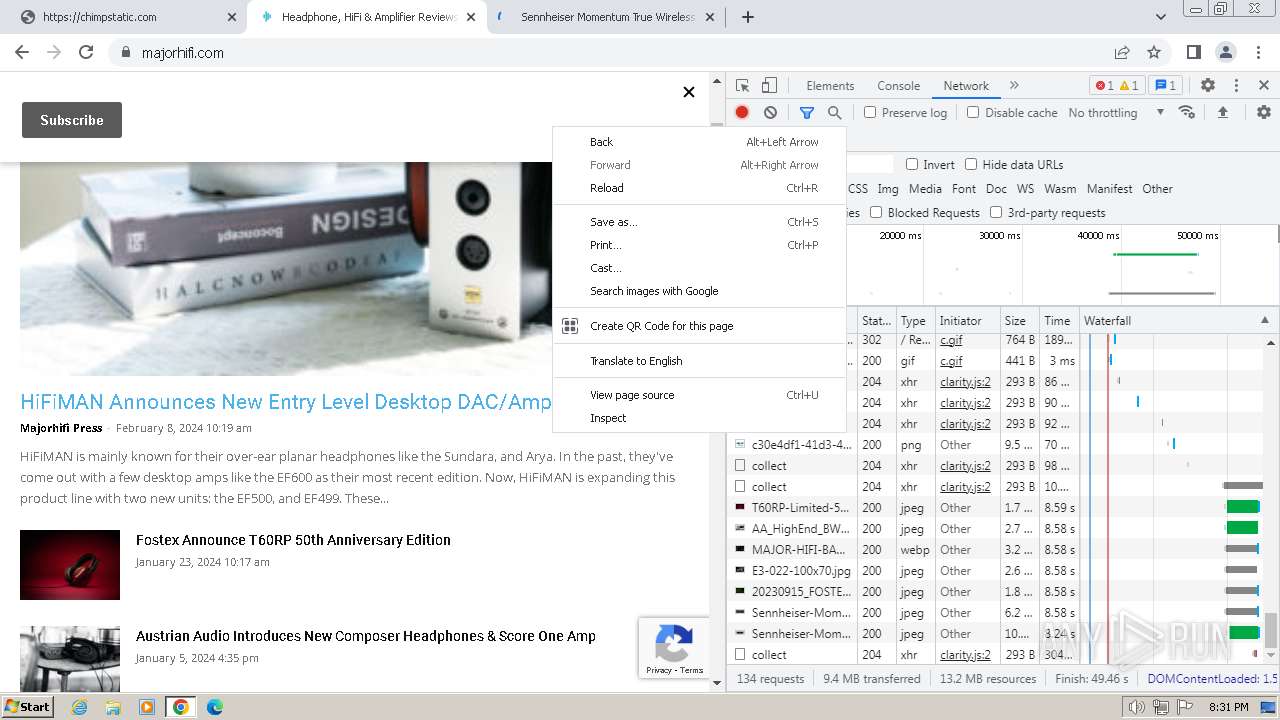Click the Subscribe button
1280x720 pixels.
[72, 120]
